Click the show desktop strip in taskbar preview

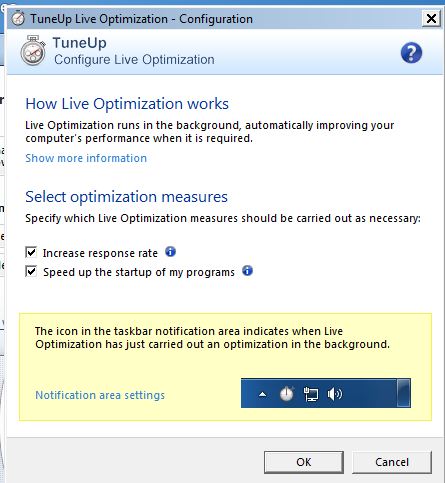[403, 393]
